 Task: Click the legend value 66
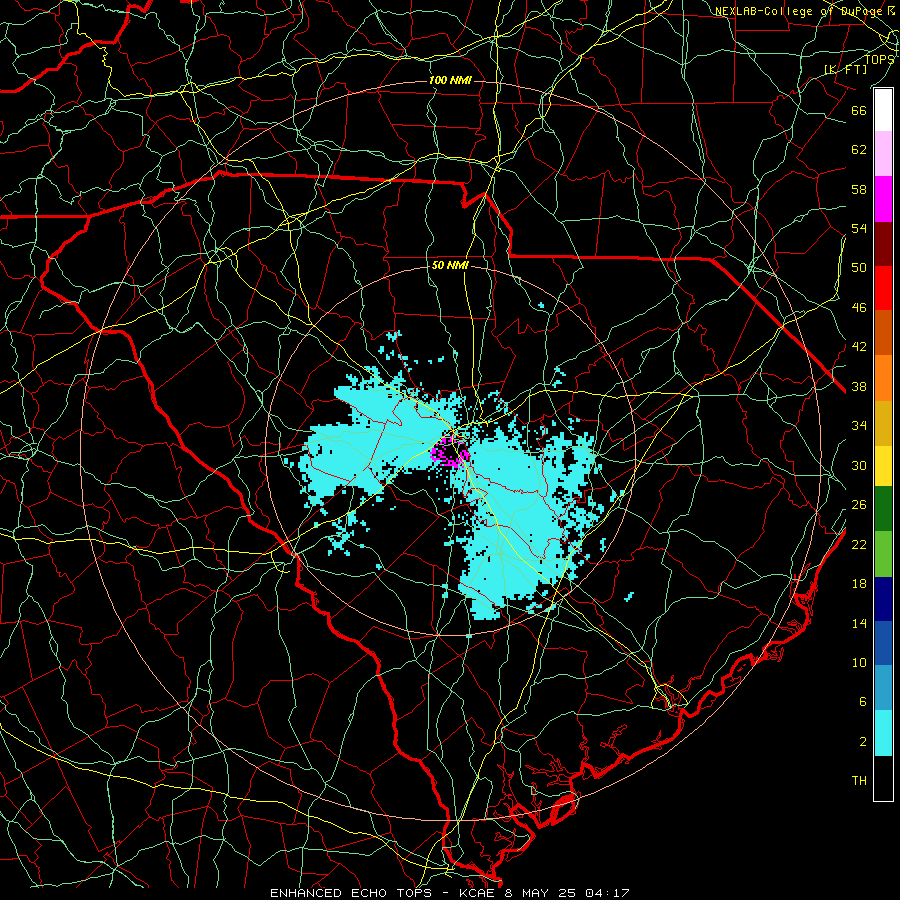[x=859, y=111]
